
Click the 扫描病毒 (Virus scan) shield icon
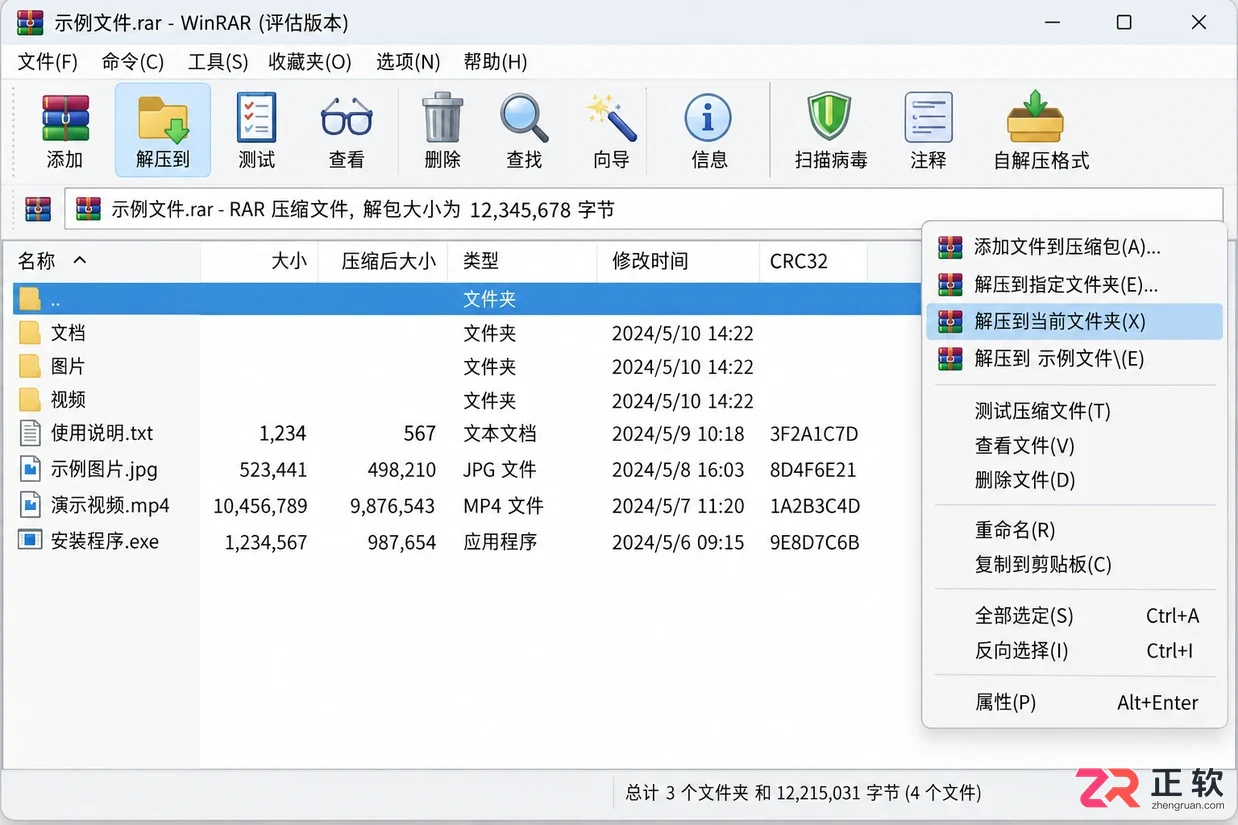point(829,117)
